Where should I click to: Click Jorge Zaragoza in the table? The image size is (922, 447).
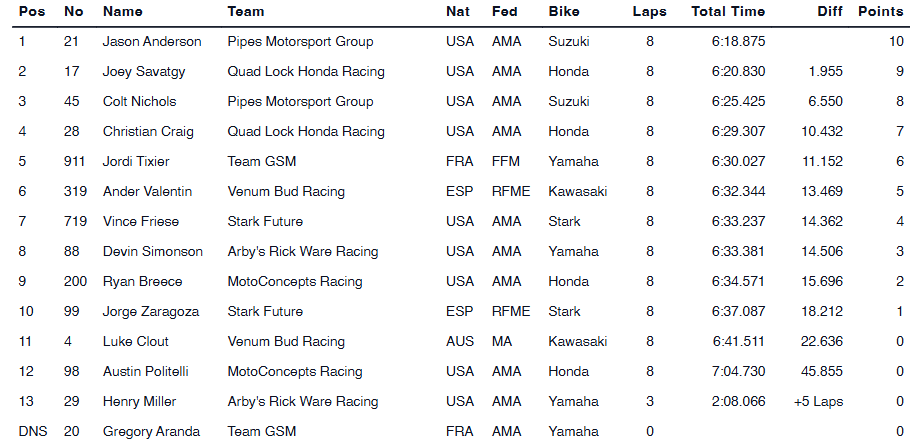click(150, 312)
